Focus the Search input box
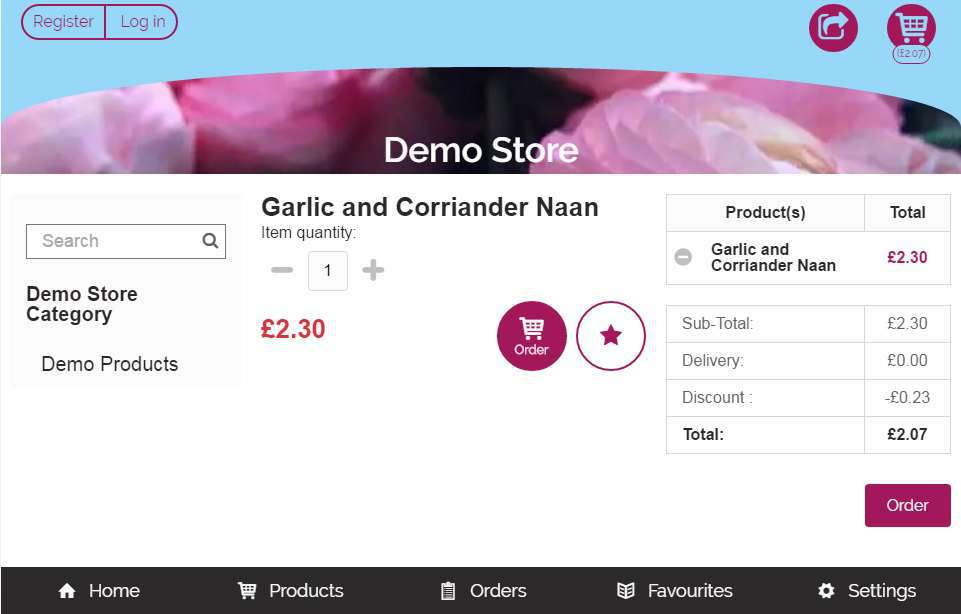This screenshot has width=961, height=614. tap(115, 241)
